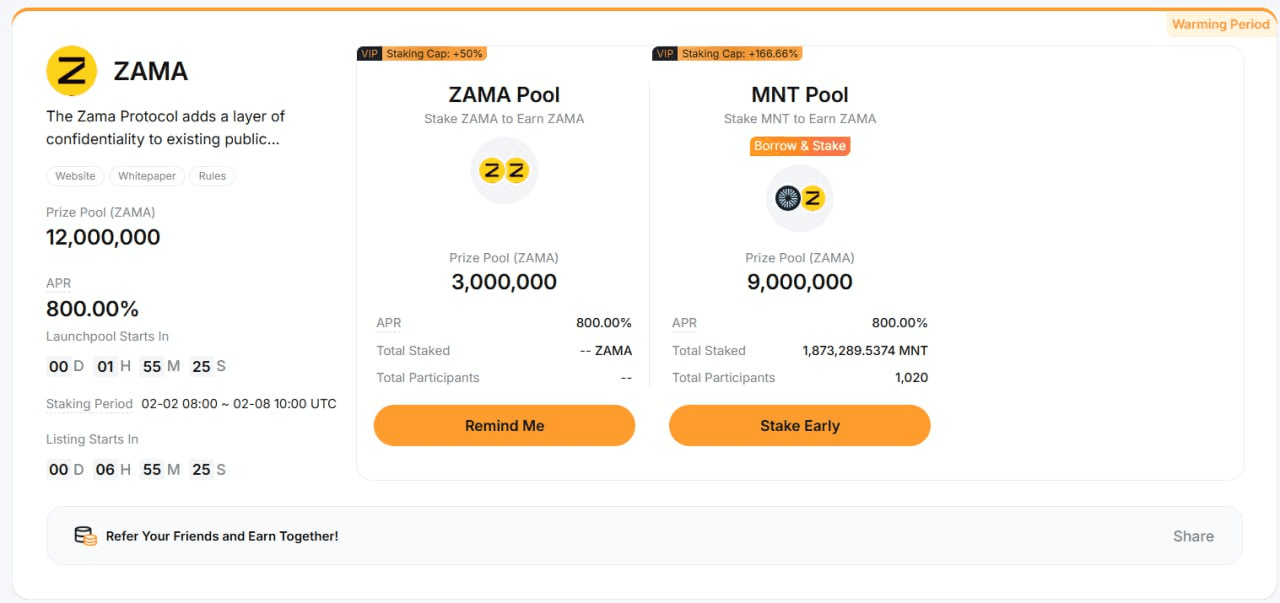
Task: Click the ZAMA Pool Staking Cap +50% label
Action: 435,54
